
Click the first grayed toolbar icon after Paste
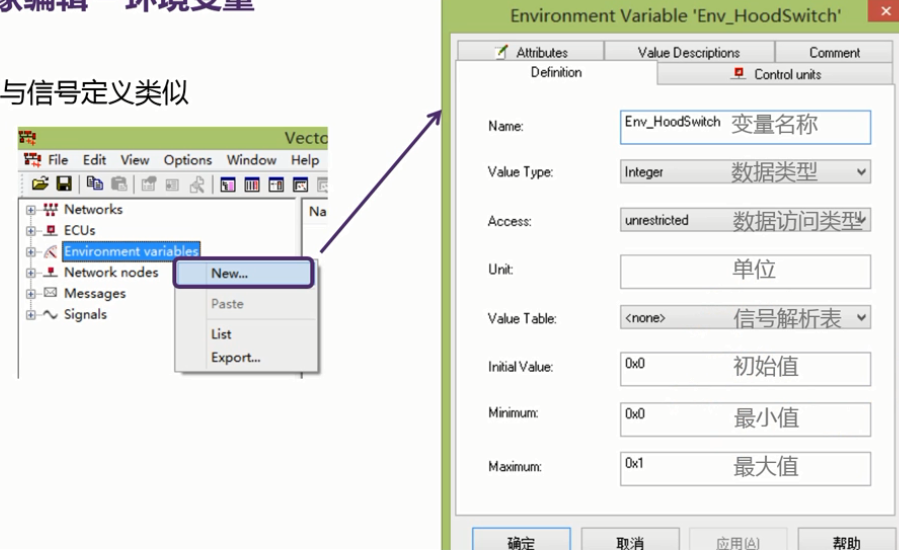click(x=149, y=185)
